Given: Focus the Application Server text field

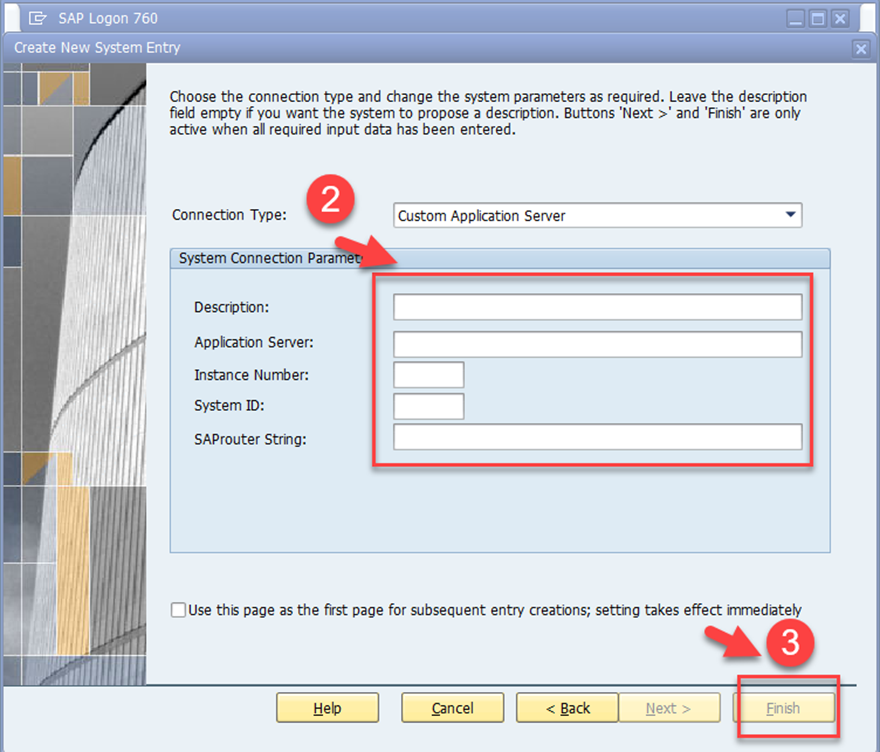Looking at the screenshot, I should [597, 344].
